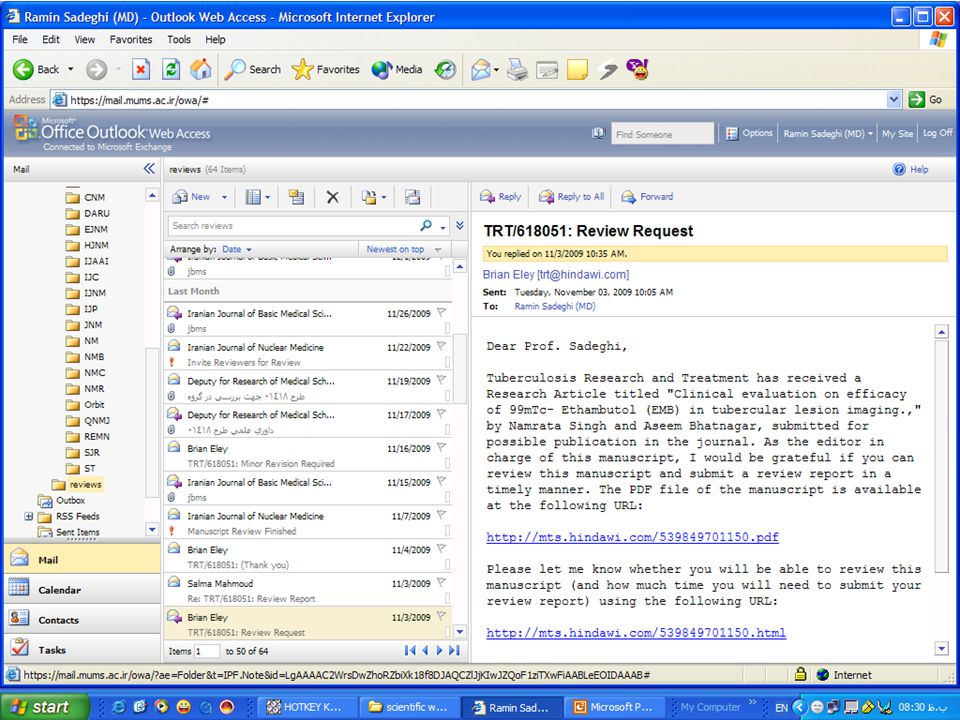960x720 pixels.
Task: Open the Media toolbar button
Action: pos(397,69)
